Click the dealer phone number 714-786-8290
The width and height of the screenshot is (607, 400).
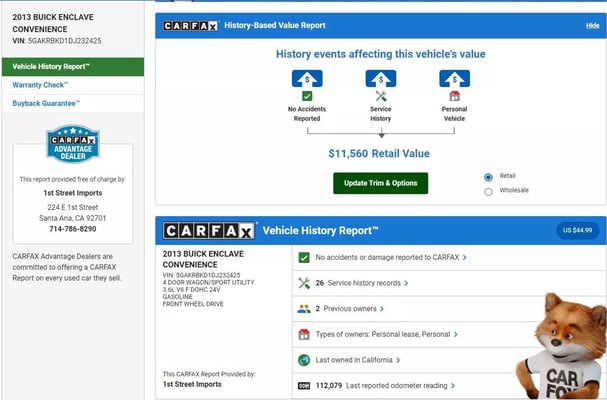(x=73, y=229)
